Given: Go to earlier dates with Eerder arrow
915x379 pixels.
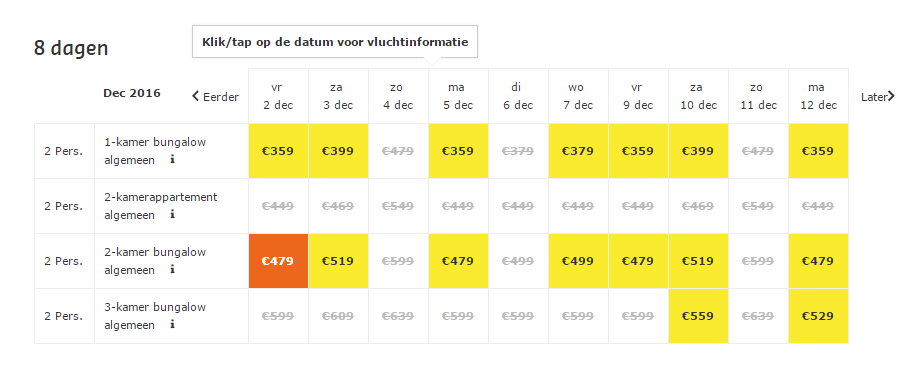Looking at the screenshot, I should pos(215,97).
